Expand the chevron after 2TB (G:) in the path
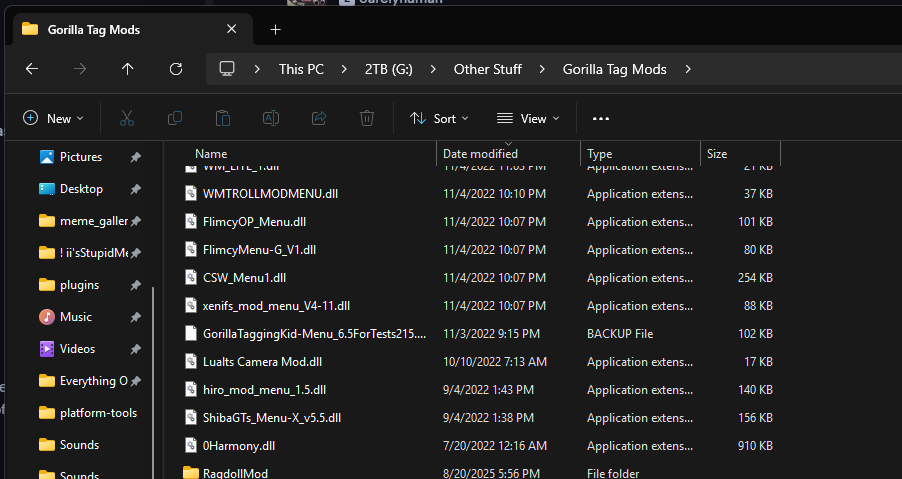This screenshot has width=902, height=479. tap(433, 69)
